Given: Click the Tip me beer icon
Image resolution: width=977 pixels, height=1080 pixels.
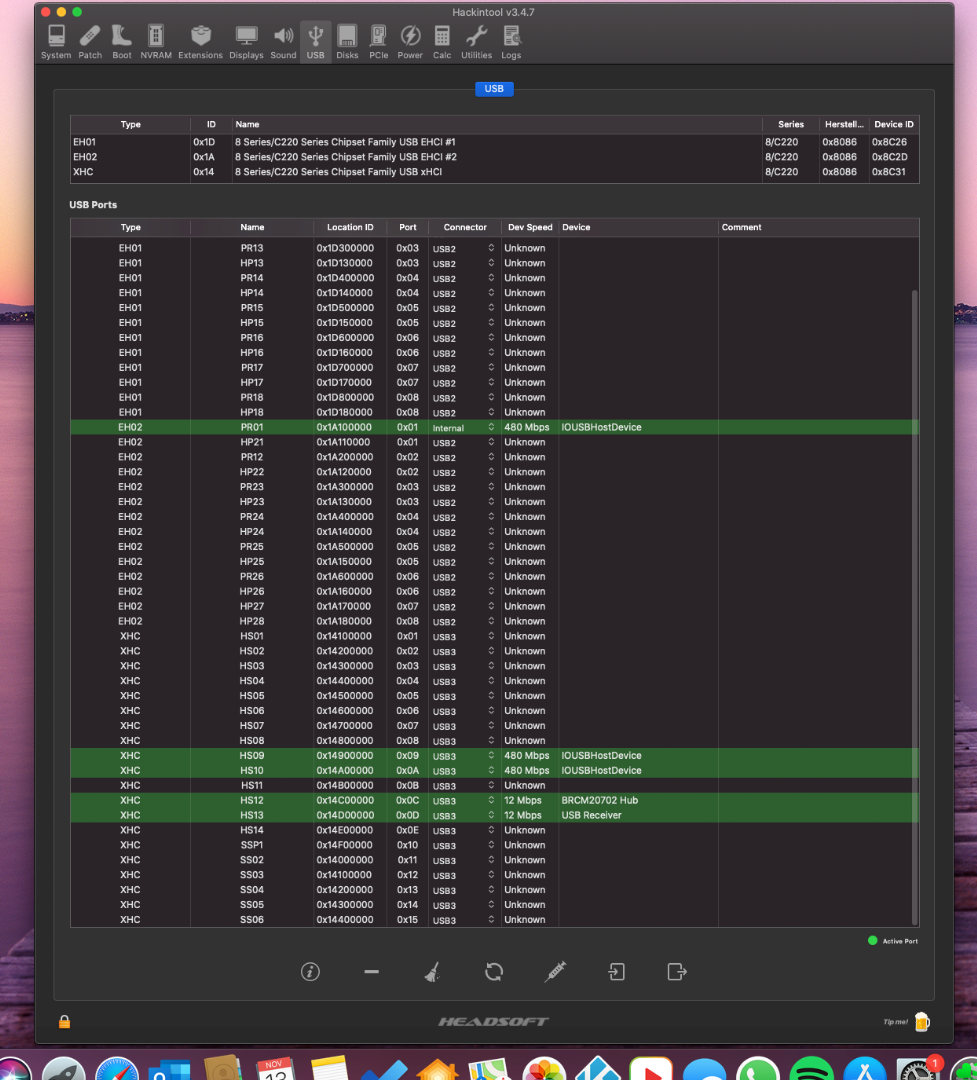Looking at the screenshot, I should coord(922,1021).
